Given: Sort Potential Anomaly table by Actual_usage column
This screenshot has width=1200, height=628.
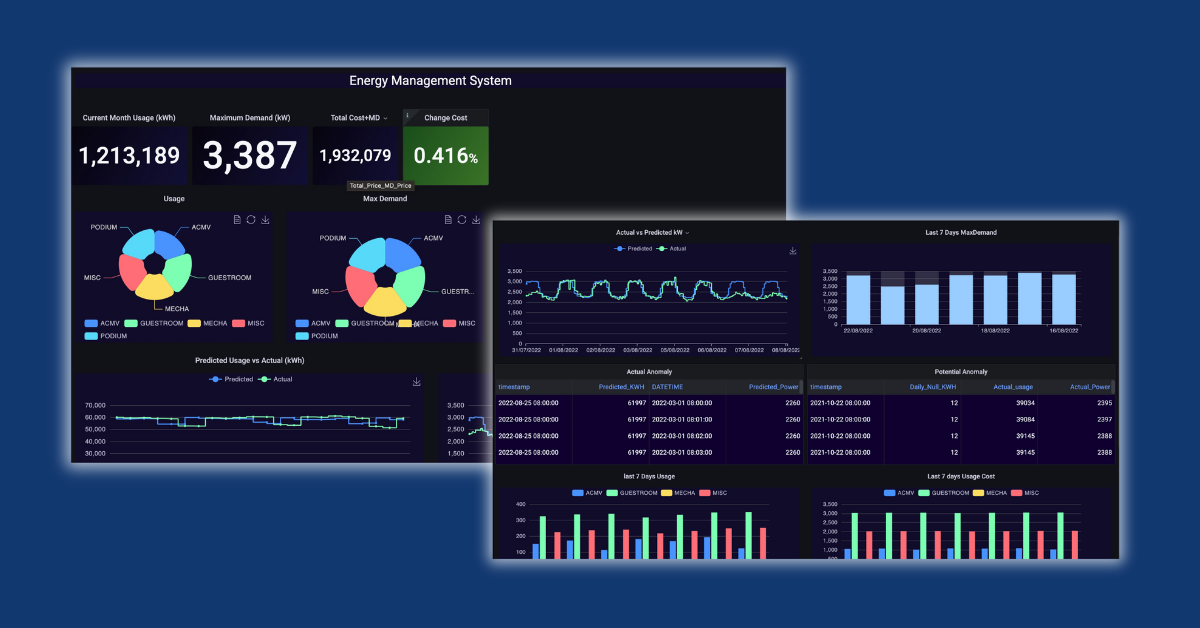Looking at the screenshot, I should pos(1012,386).
